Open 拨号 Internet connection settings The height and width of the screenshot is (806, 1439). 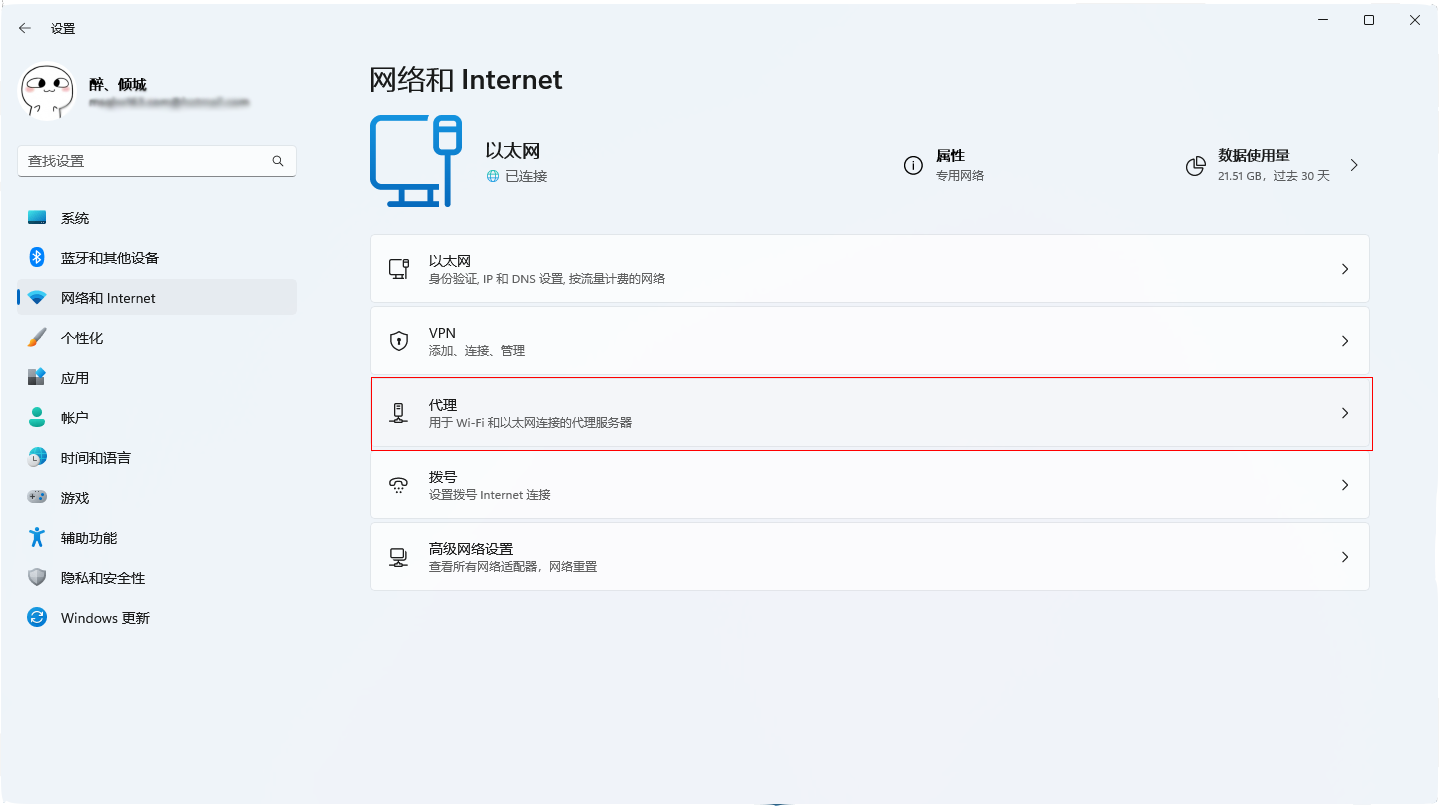click(x=869, y=485)
